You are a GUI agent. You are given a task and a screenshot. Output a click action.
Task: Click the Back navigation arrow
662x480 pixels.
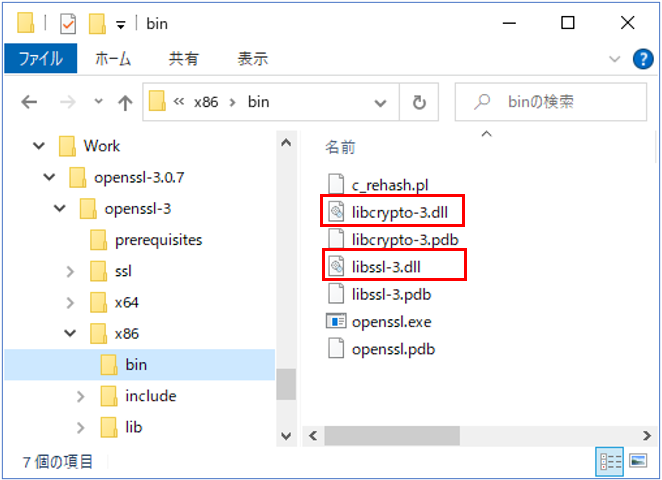[x=29, y=102]
